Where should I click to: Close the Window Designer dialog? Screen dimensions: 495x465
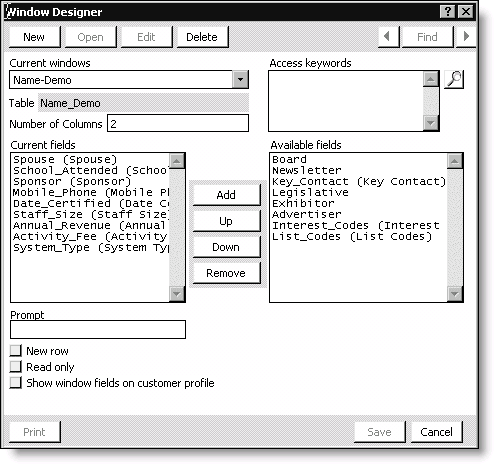click(466, 12)
